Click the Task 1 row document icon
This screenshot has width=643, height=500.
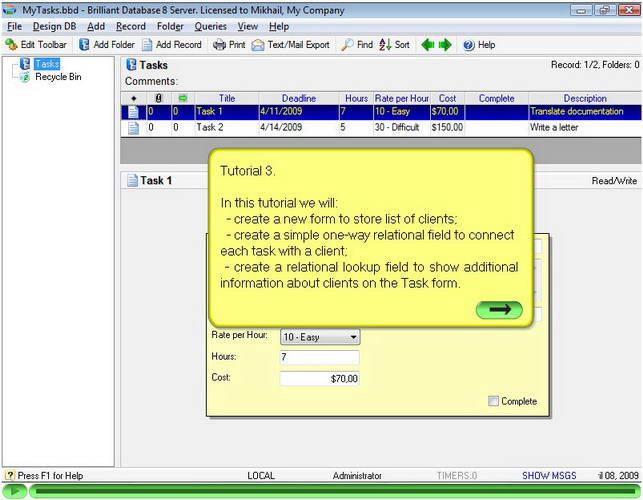pyautogui.click(x=133, y=112)
